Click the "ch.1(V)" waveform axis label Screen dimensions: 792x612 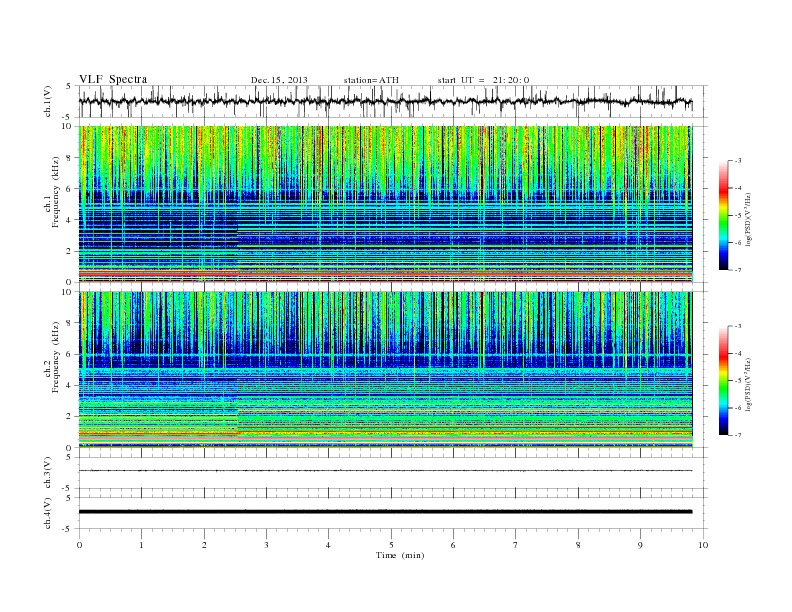(x=48, y=101)
